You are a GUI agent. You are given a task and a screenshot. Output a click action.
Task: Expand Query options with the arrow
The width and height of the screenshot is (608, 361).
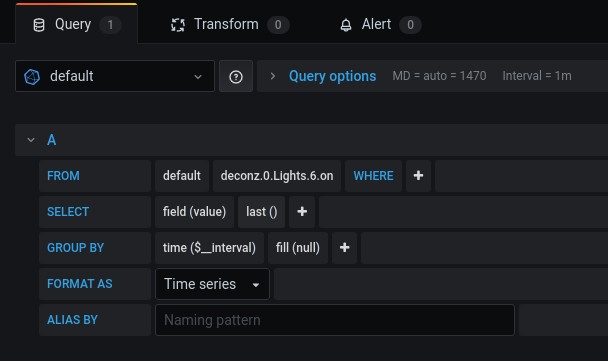pyautogui.click(x=273, y=76)
